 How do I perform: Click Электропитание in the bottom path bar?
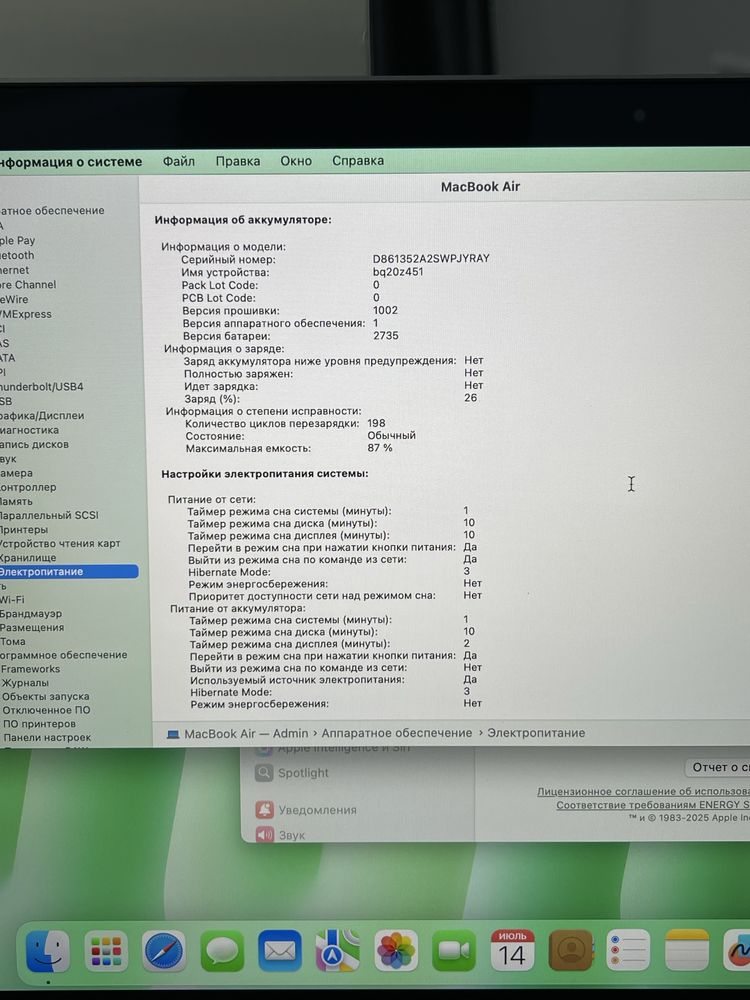[536, 733]
